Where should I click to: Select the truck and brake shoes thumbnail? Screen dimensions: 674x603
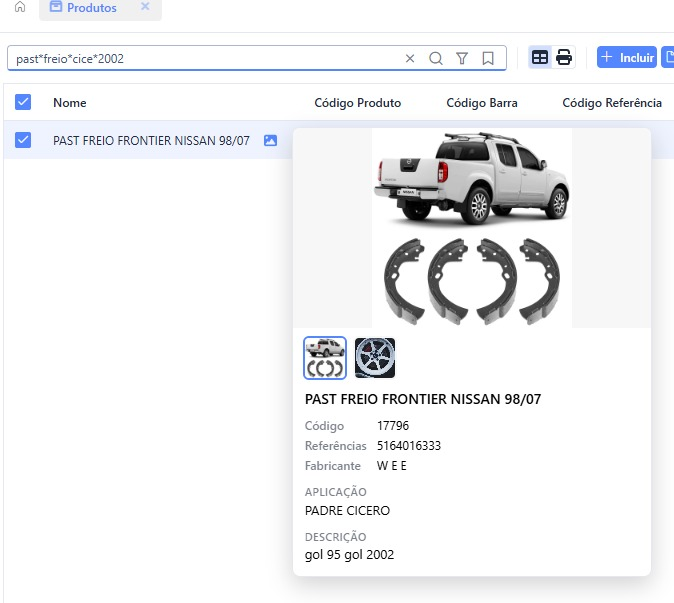tap(325, 358)
